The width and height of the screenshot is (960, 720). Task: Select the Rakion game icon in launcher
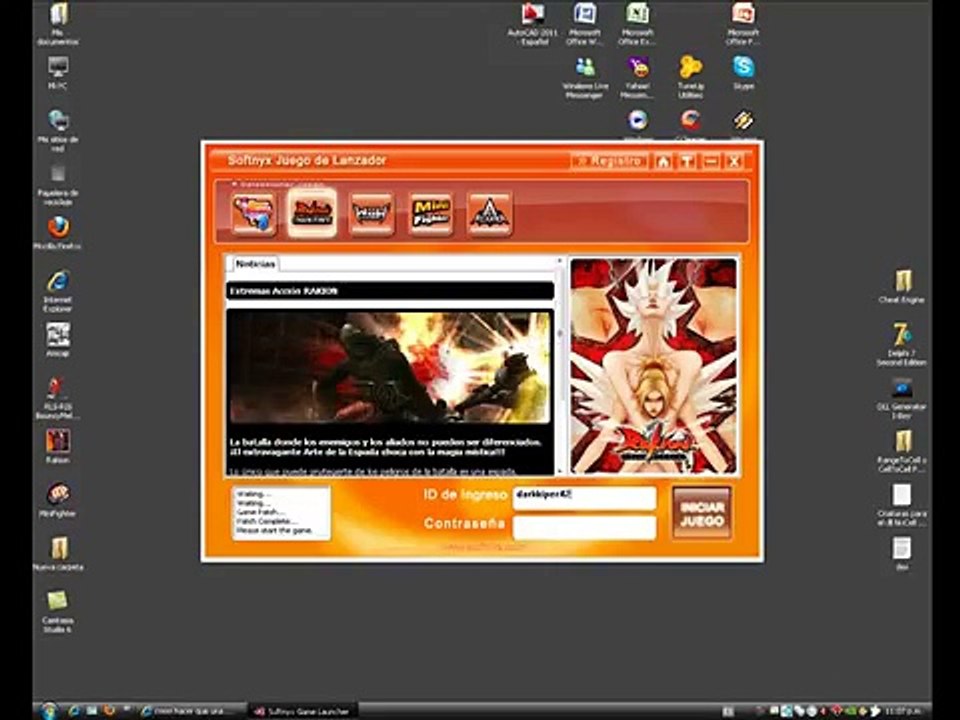[312, 212]
